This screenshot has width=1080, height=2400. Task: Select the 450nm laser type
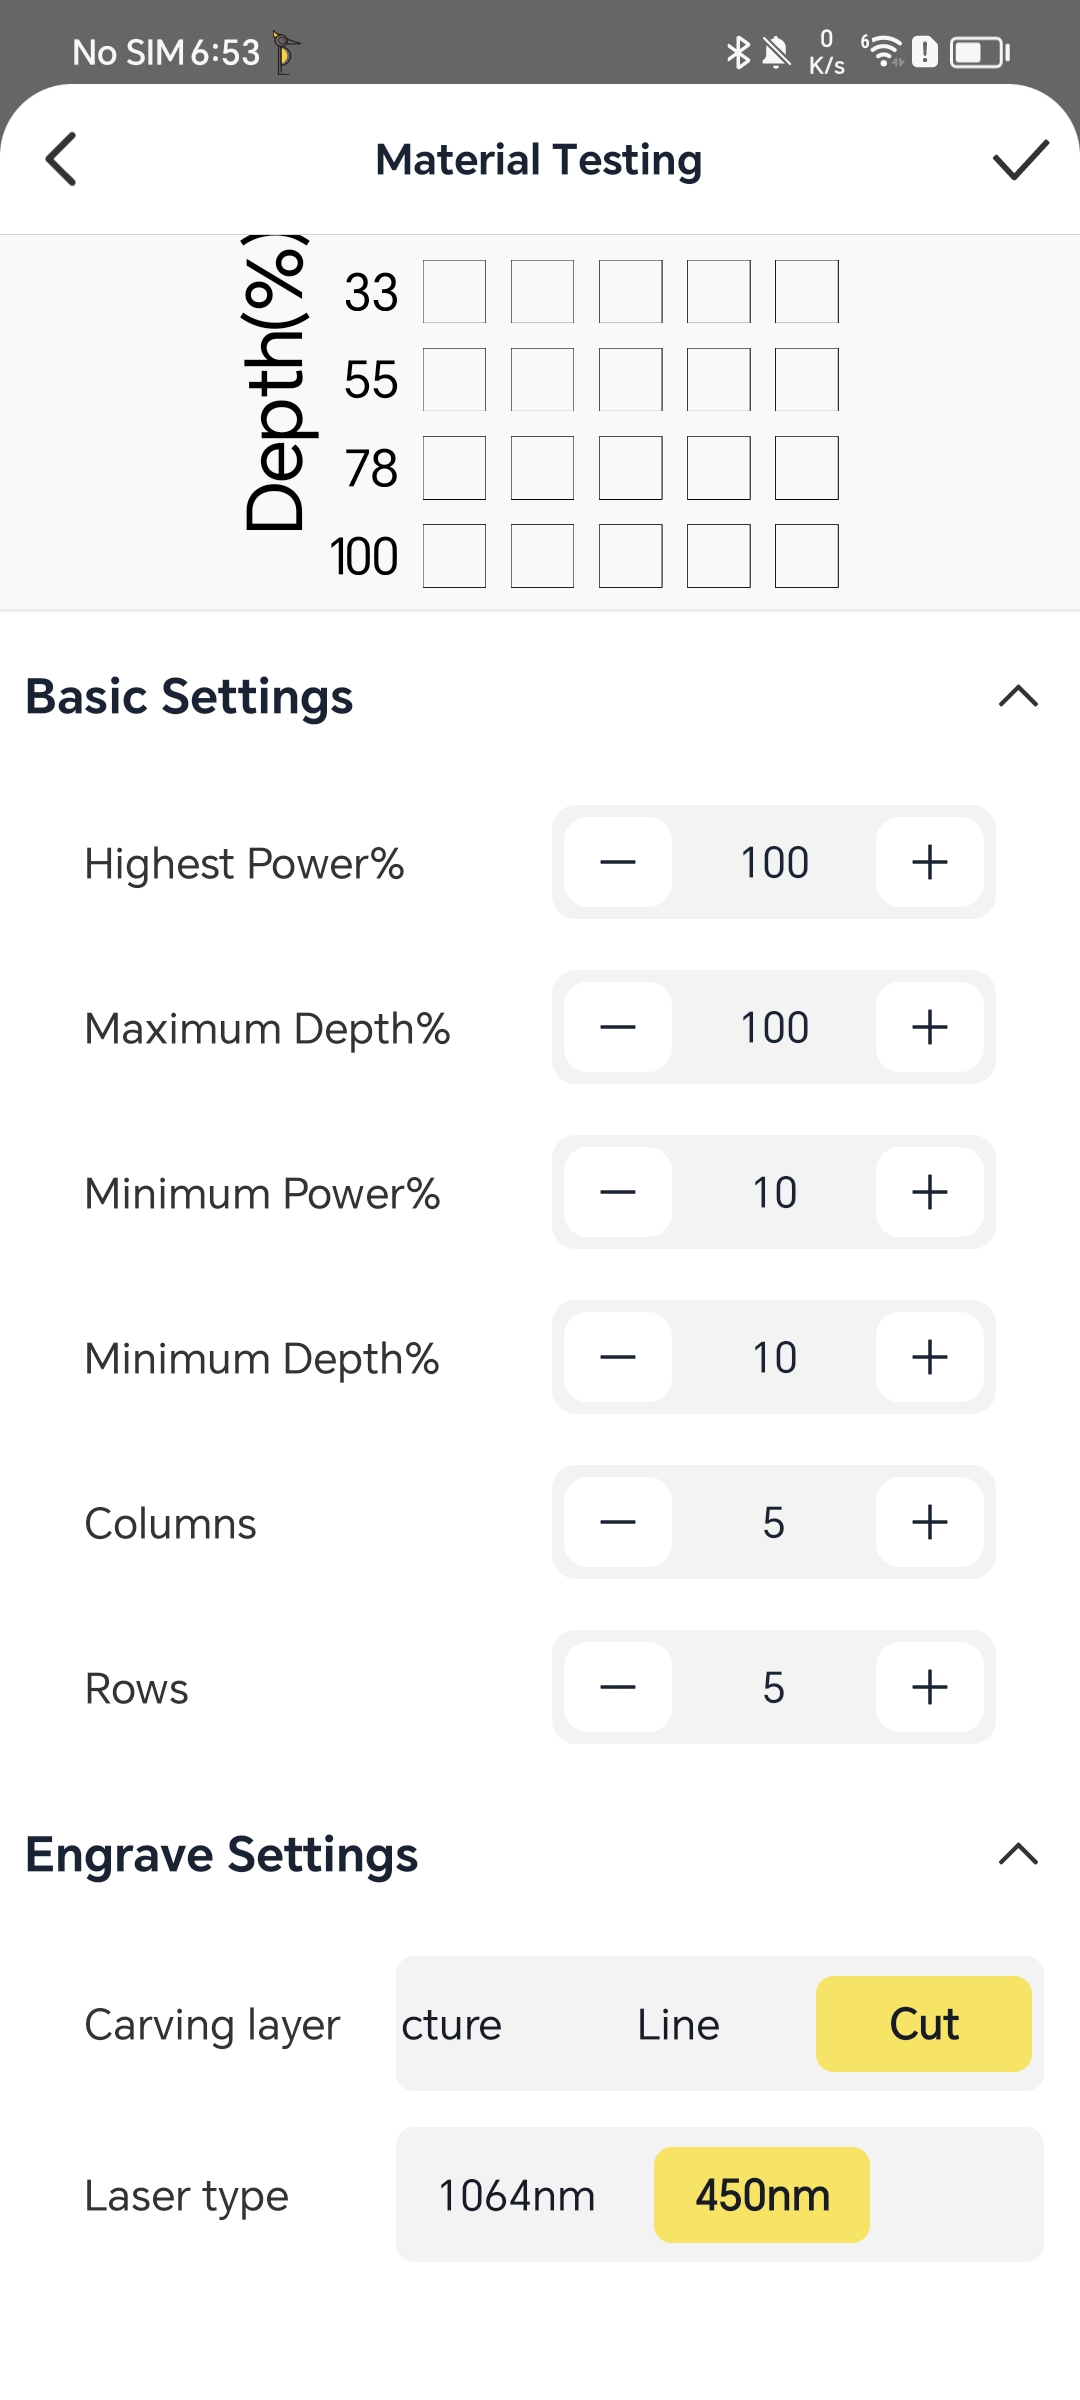tap(762, 2195)
